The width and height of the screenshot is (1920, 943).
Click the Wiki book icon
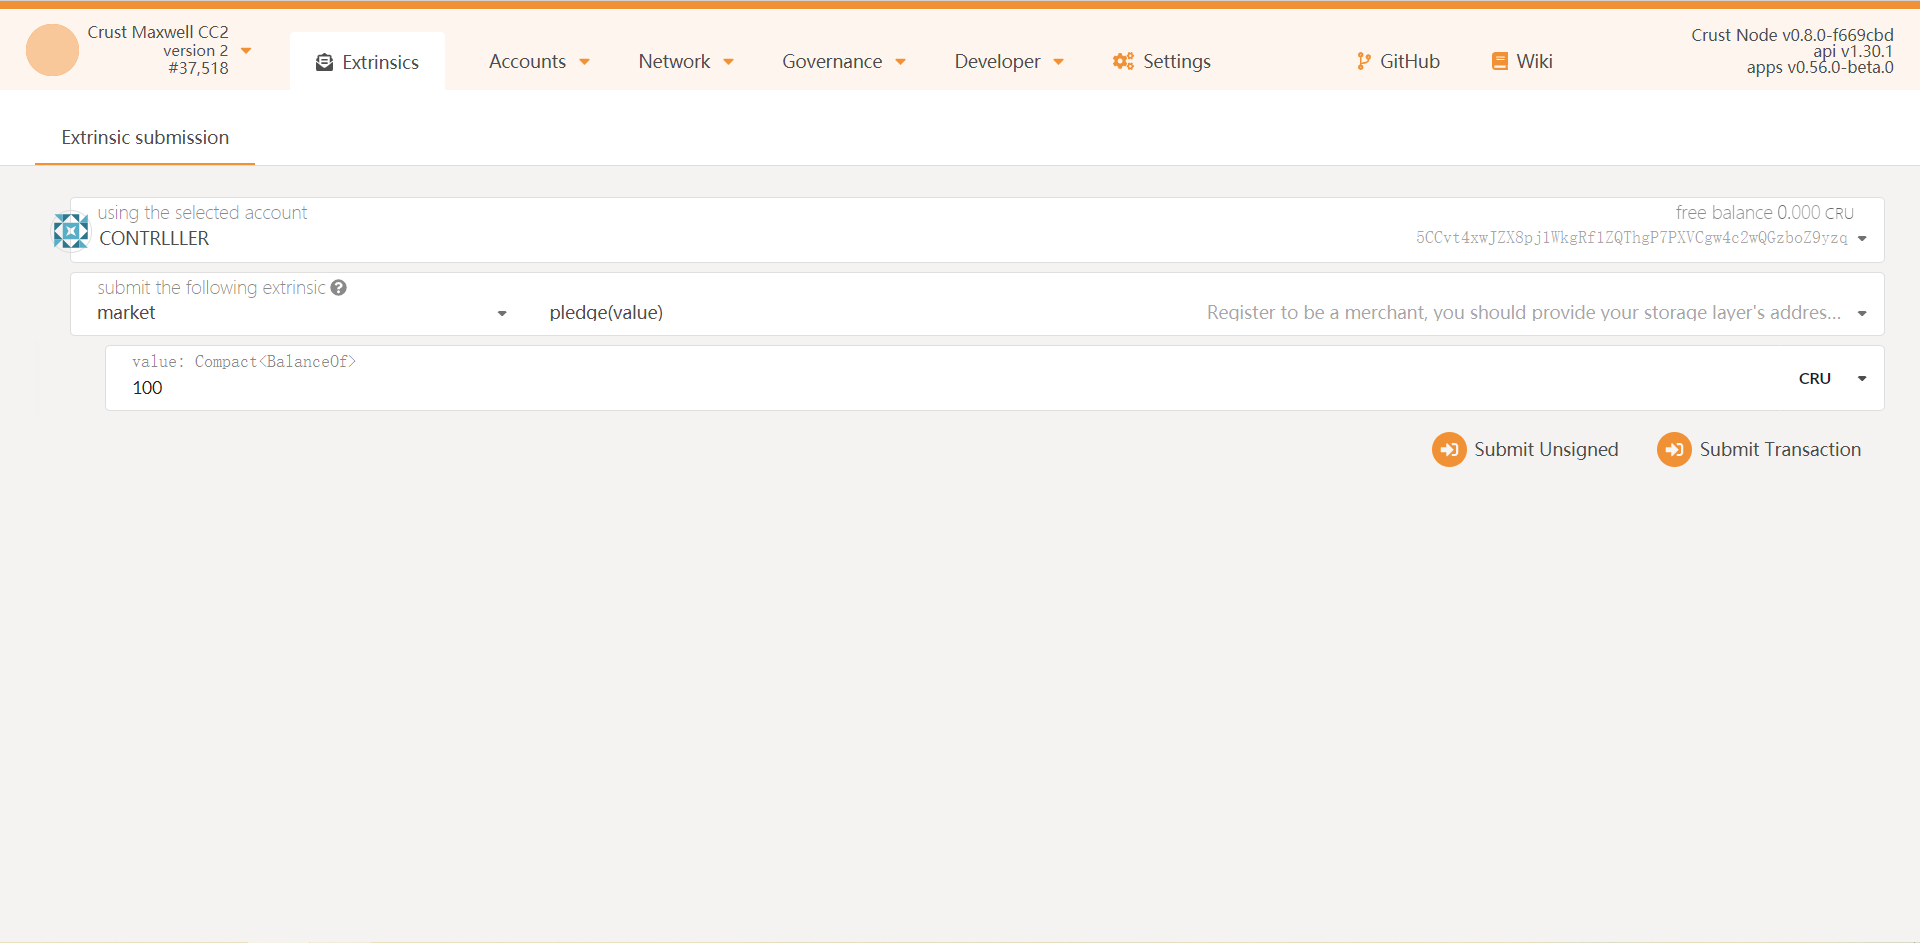[1499, 62]
